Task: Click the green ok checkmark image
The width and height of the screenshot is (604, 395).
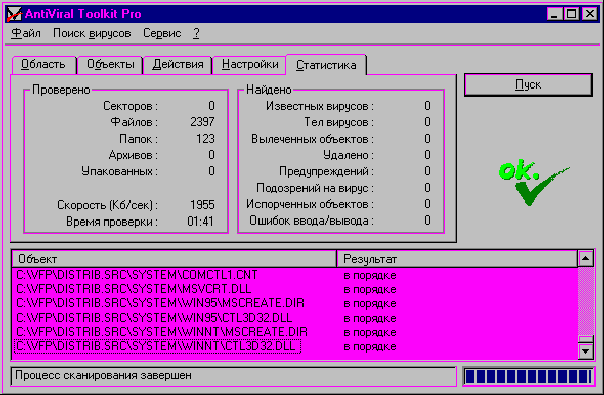Action: click(534, 182)
